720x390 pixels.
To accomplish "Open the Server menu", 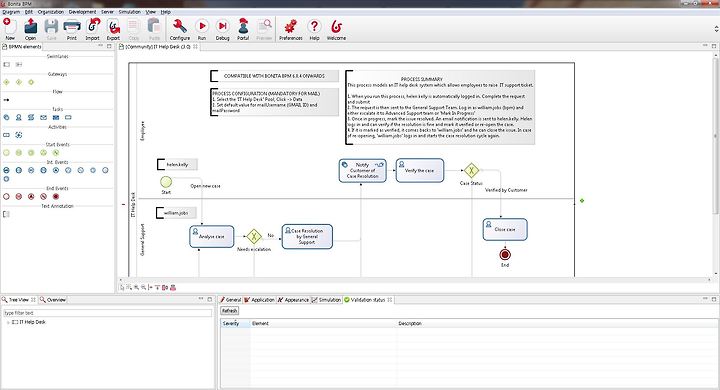I will pos(107,12).
